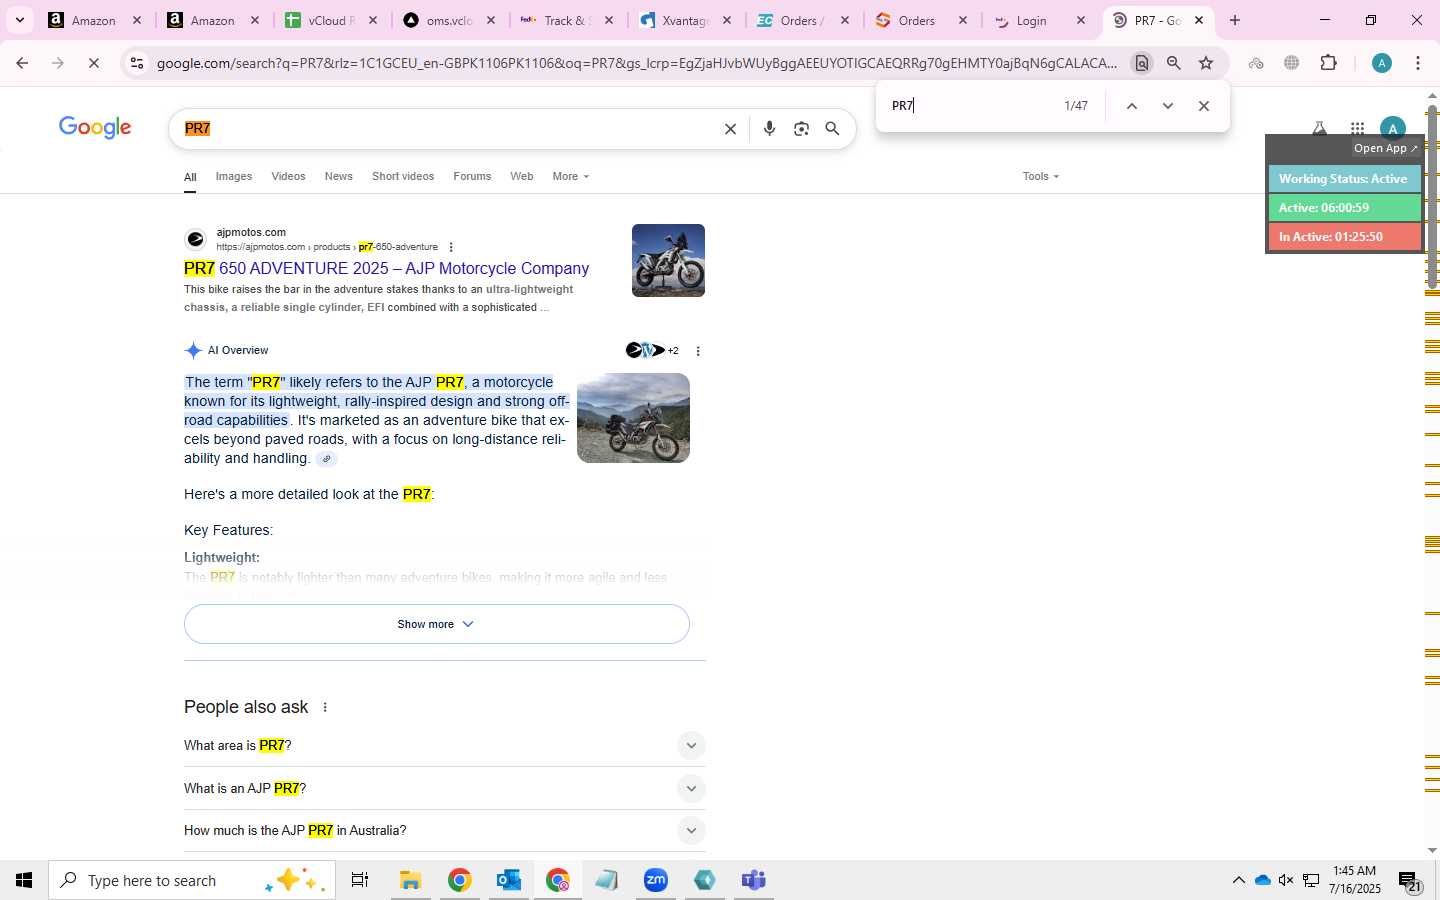Screen dimensions: 1440x900
Task: Open Google account avatar
Action: pyautogui.click(x=1392, y=127)
